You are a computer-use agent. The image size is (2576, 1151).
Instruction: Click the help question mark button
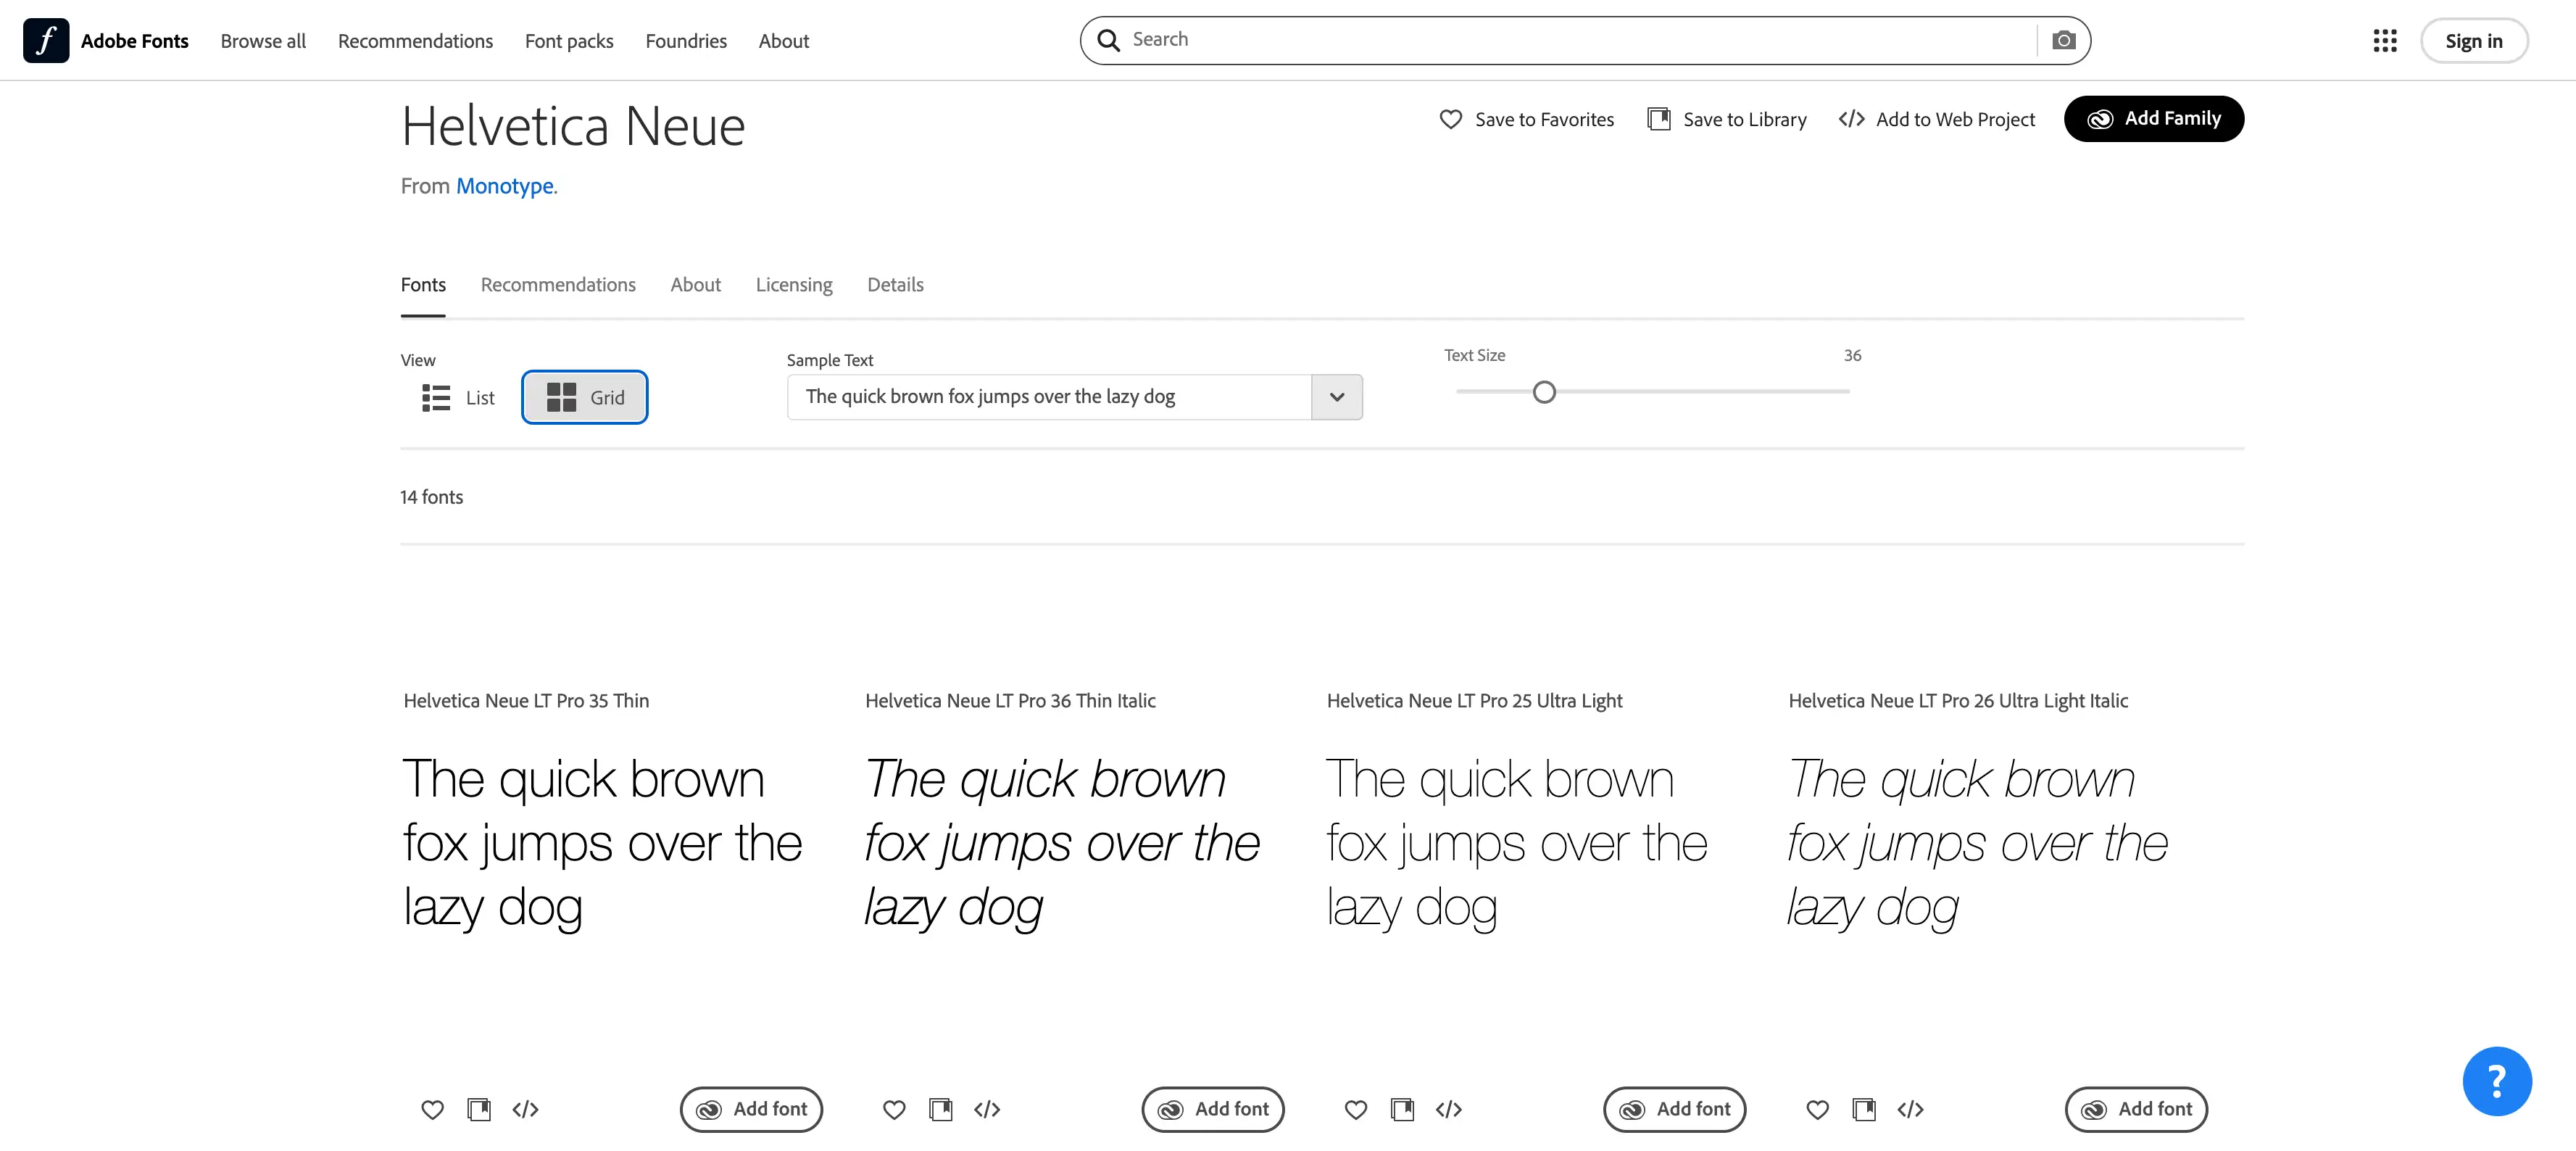pos(2497,1080)
